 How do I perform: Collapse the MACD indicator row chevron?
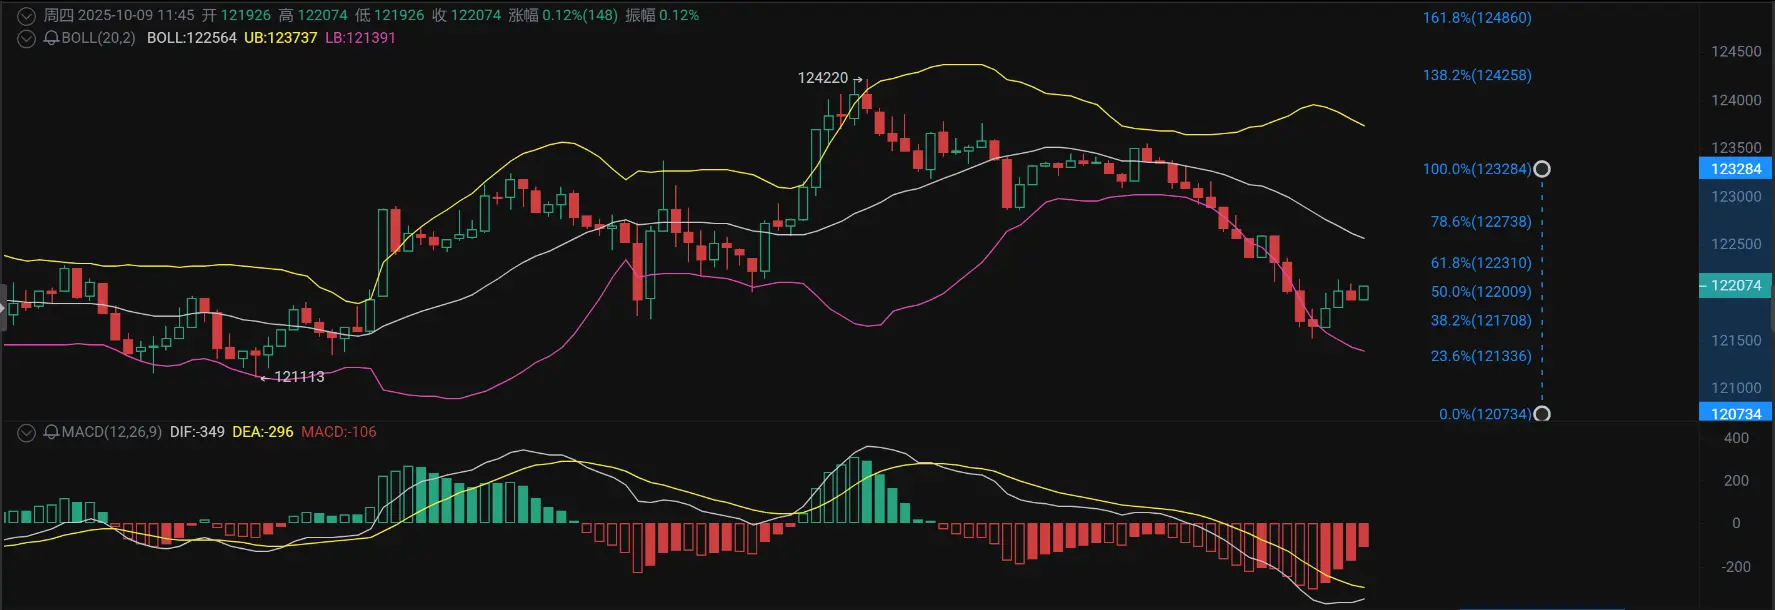27,433
